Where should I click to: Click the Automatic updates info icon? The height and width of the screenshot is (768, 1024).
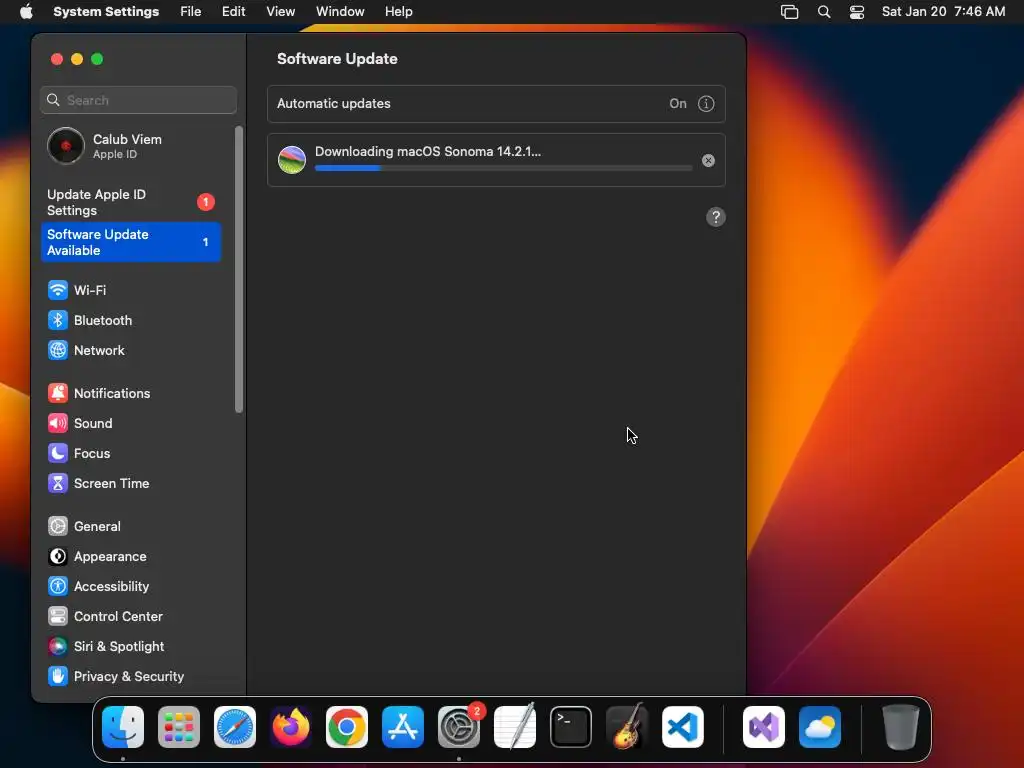pos(706,104)
